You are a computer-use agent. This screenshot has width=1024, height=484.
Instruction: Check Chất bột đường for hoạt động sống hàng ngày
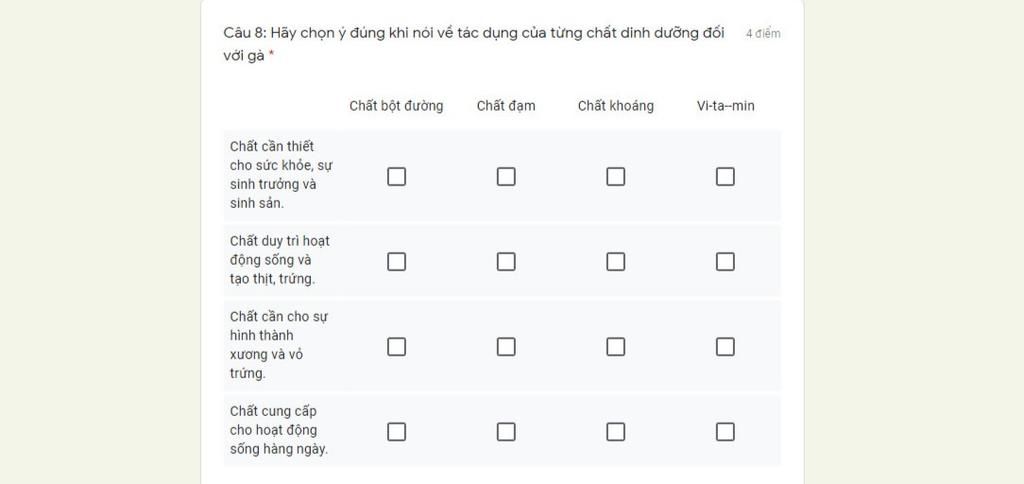coord(396,432)
